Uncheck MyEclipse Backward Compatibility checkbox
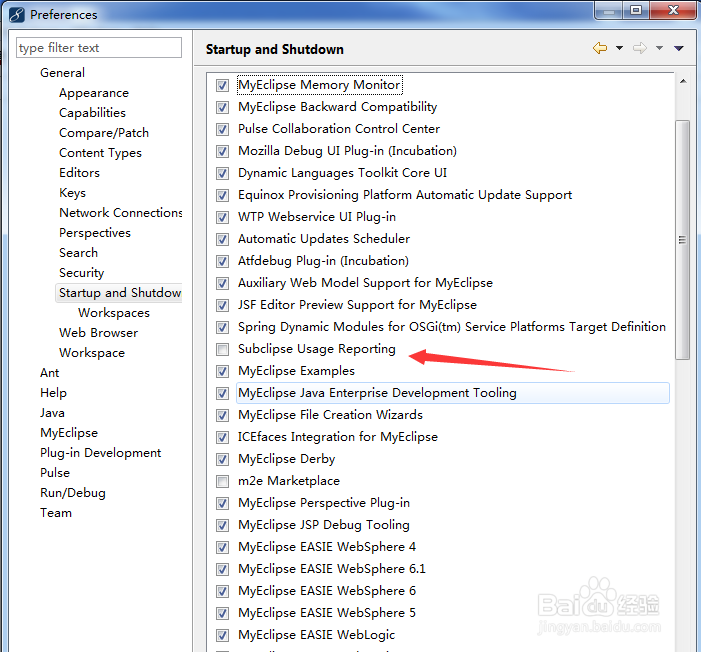The image size is (701, 652). click(x=222, y=107)
